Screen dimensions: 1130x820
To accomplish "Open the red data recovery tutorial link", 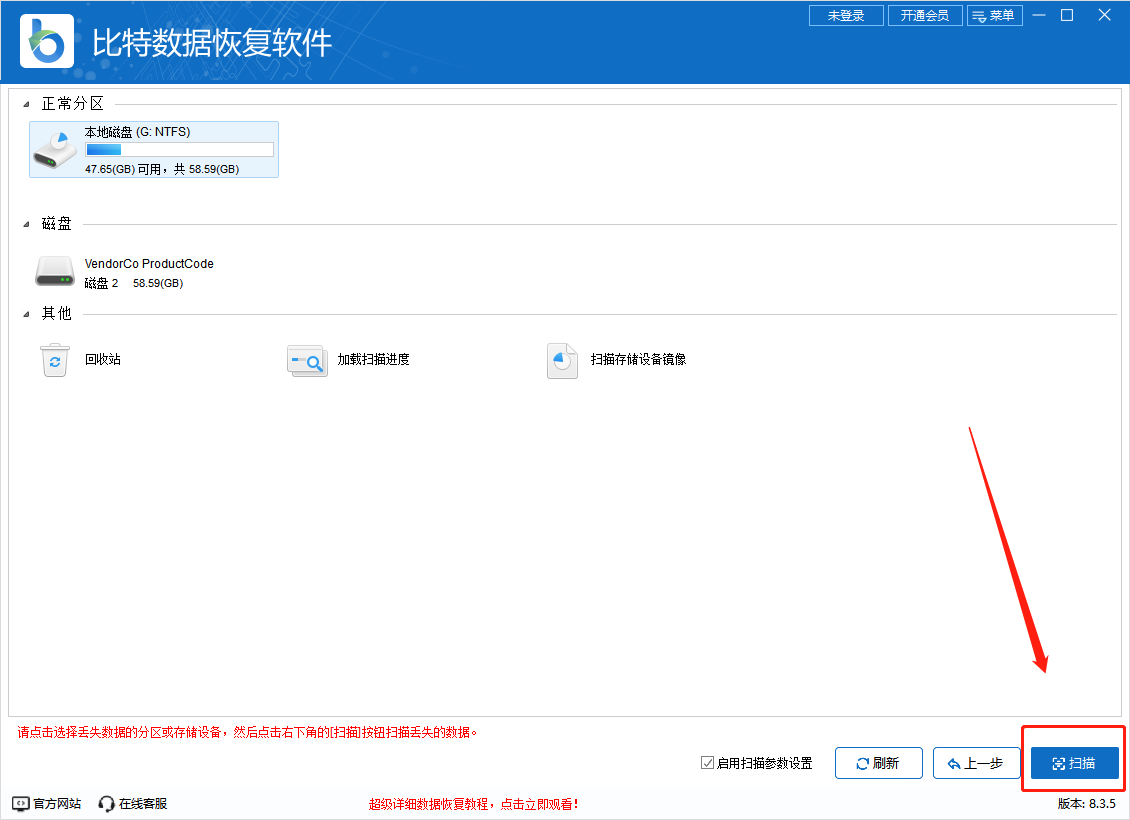I will [x=473, y=804].
